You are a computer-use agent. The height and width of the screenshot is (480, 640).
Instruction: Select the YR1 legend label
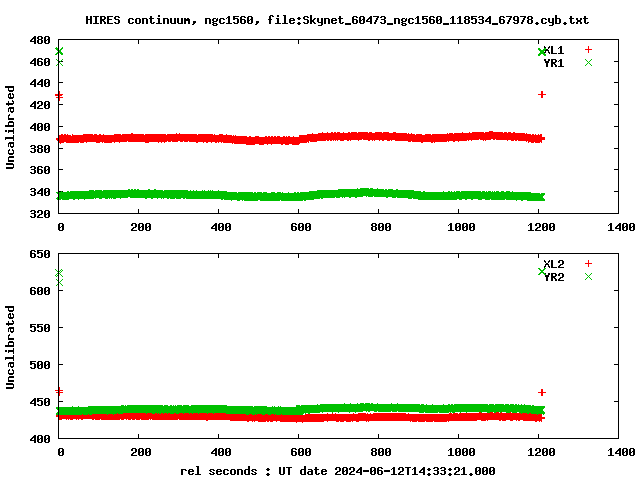coord(554,63)
